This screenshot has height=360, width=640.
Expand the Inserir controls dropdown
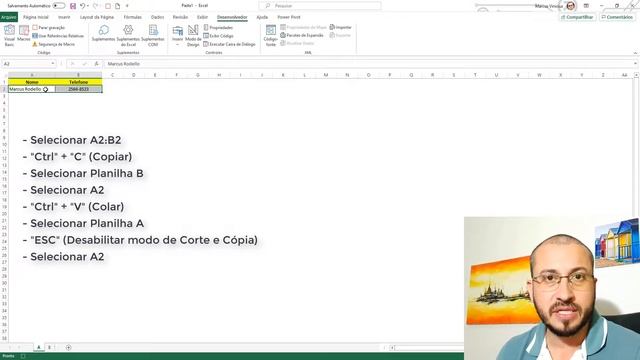(178, 36)
